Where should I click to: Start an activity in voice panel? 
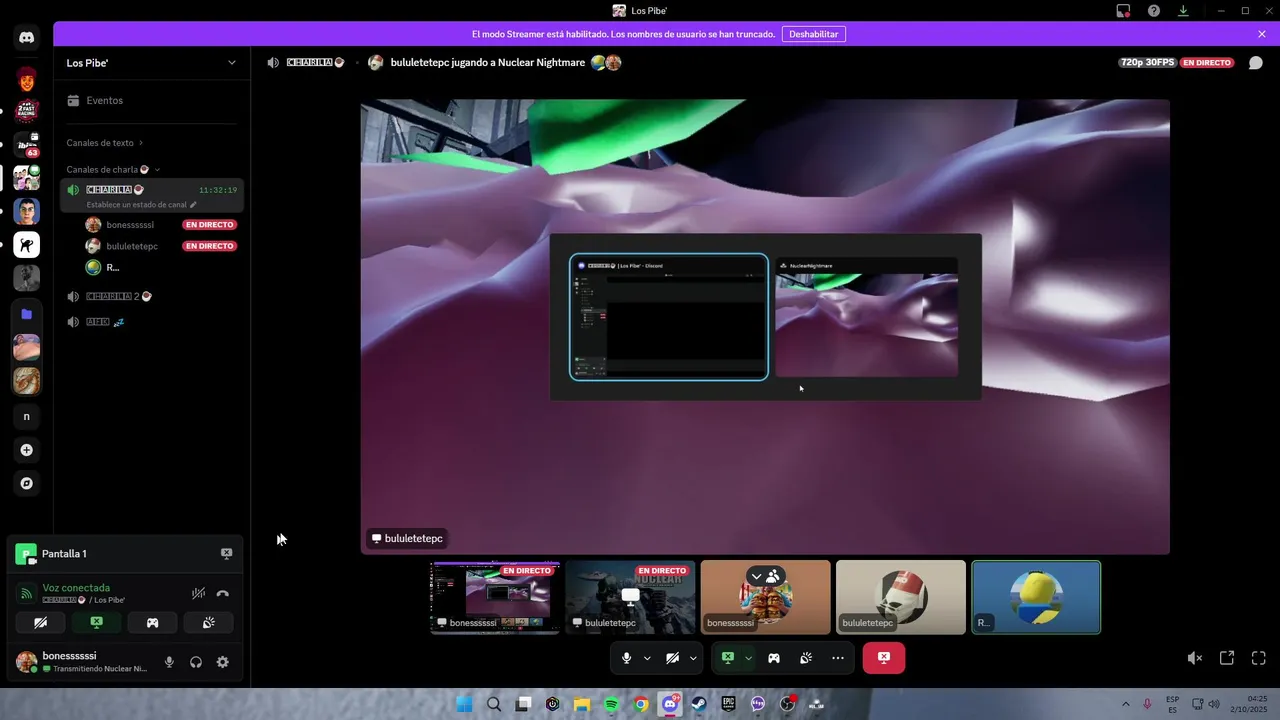pos(152,622)
